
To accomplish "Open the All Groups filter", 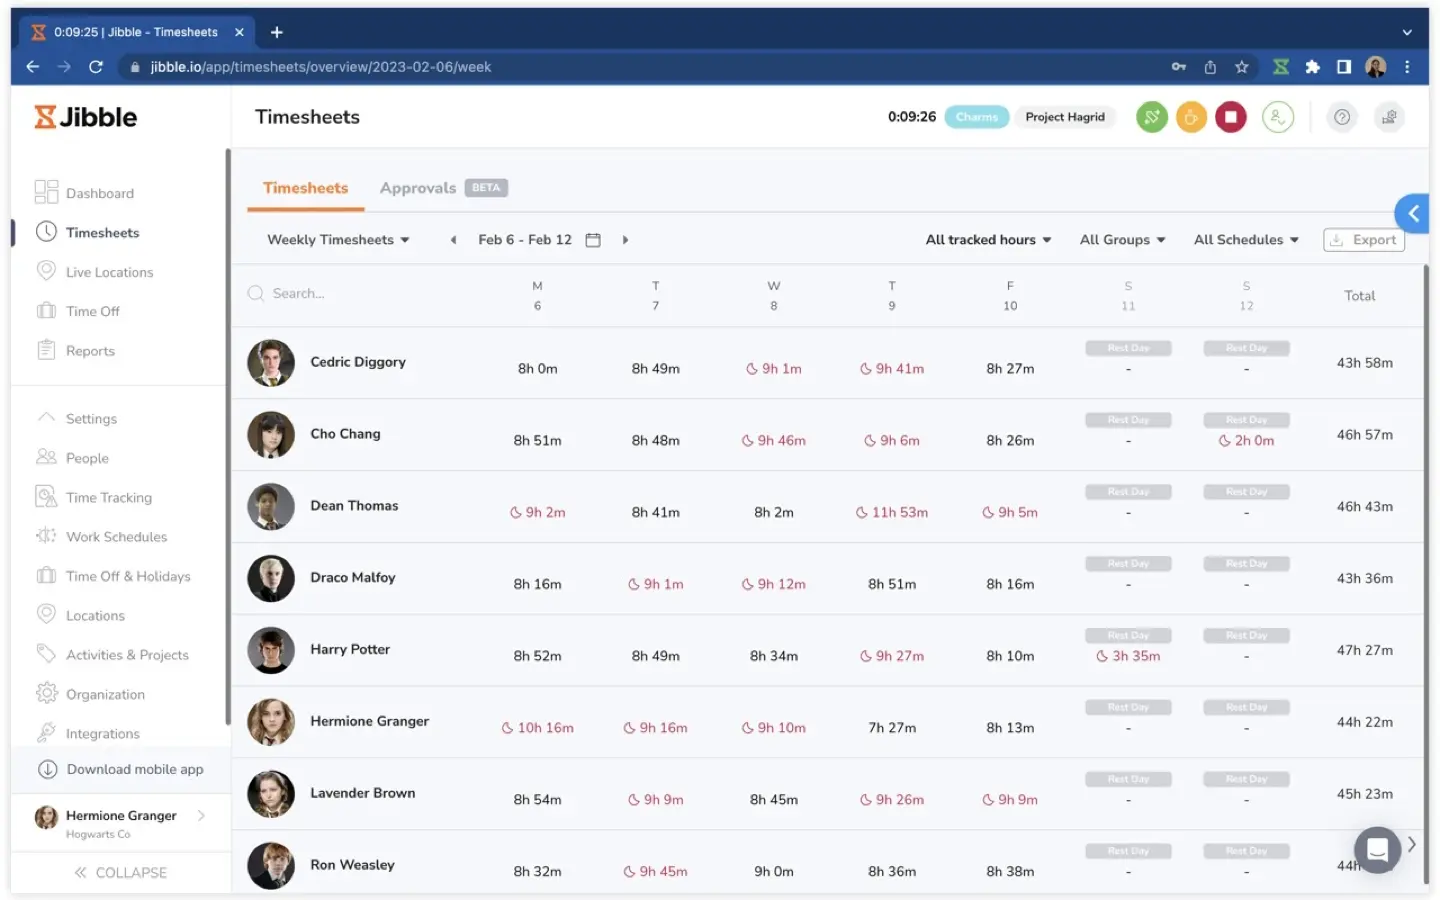I will tap(1121, 239).
